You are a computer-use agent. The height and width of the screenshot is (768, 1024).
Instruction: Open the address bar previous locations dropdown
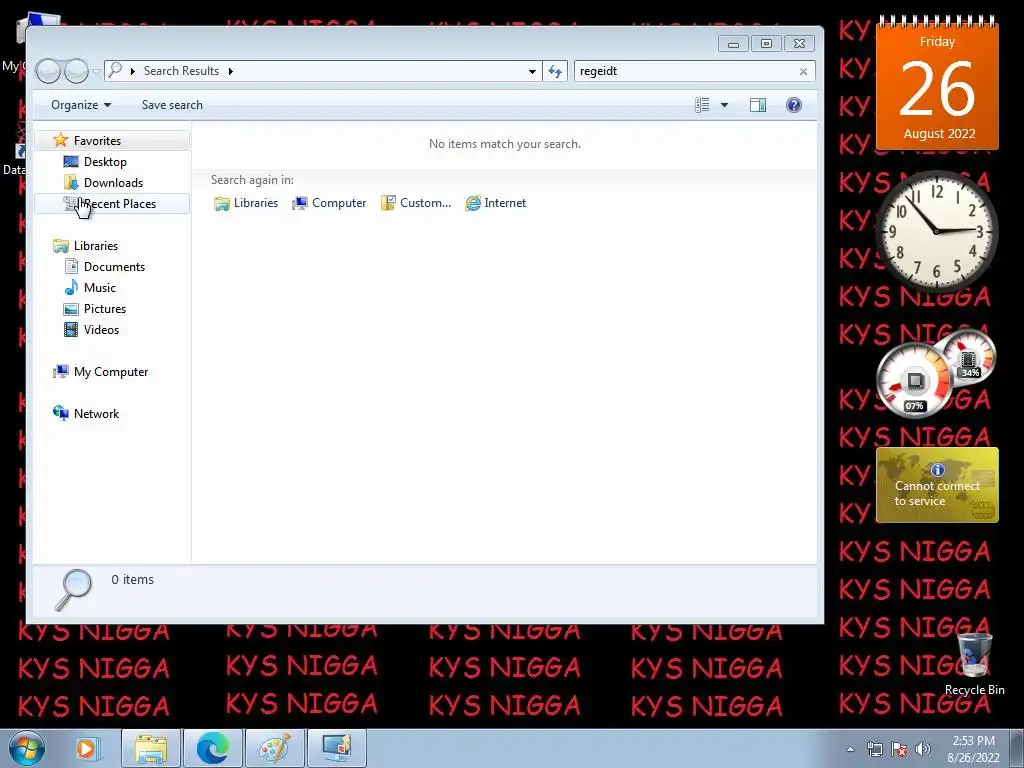pyautogui.click(x=532, y=71)
